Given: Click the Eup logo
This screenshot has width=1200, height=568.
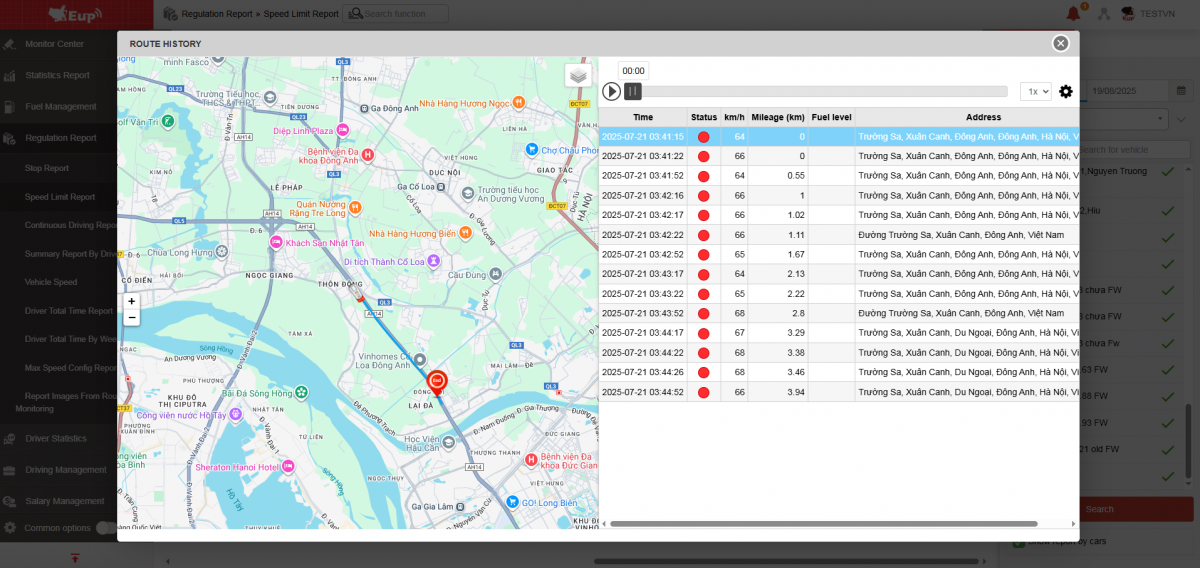Looking at the screenshot, I should (x=77, y=14).
